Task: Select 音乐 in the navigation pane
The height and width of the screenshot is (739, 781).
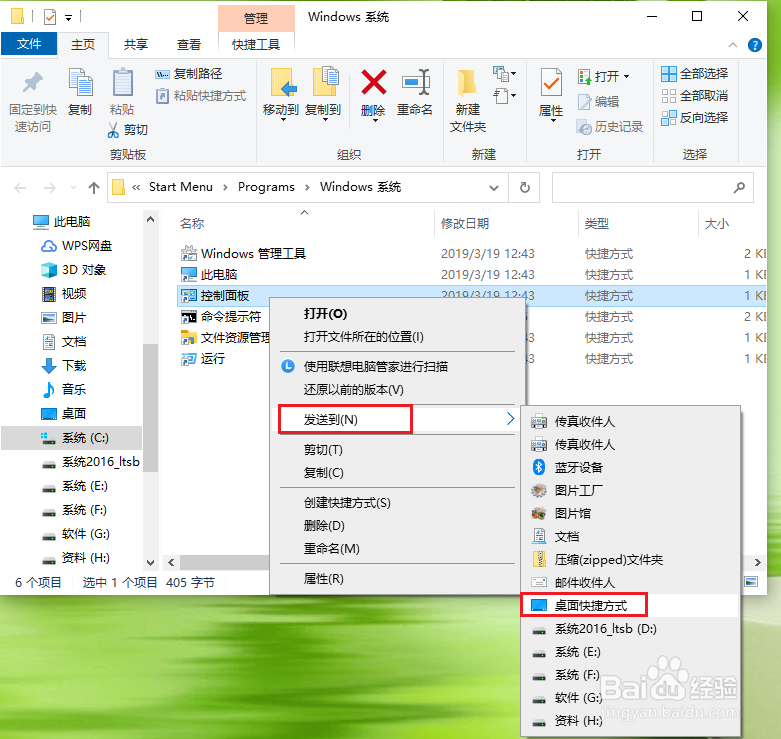Action: [x=64, y=389]
